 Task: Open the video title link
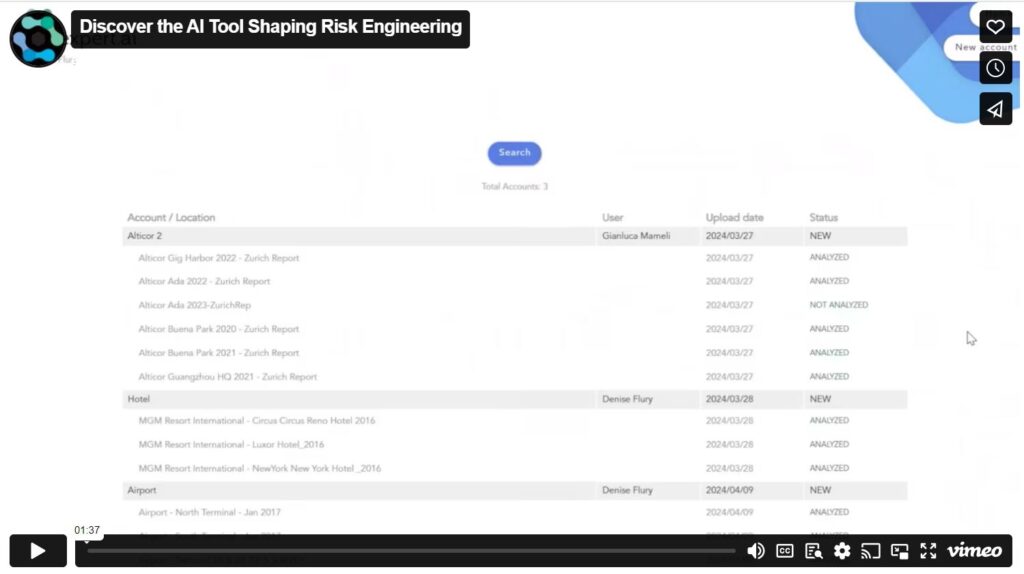270,27
